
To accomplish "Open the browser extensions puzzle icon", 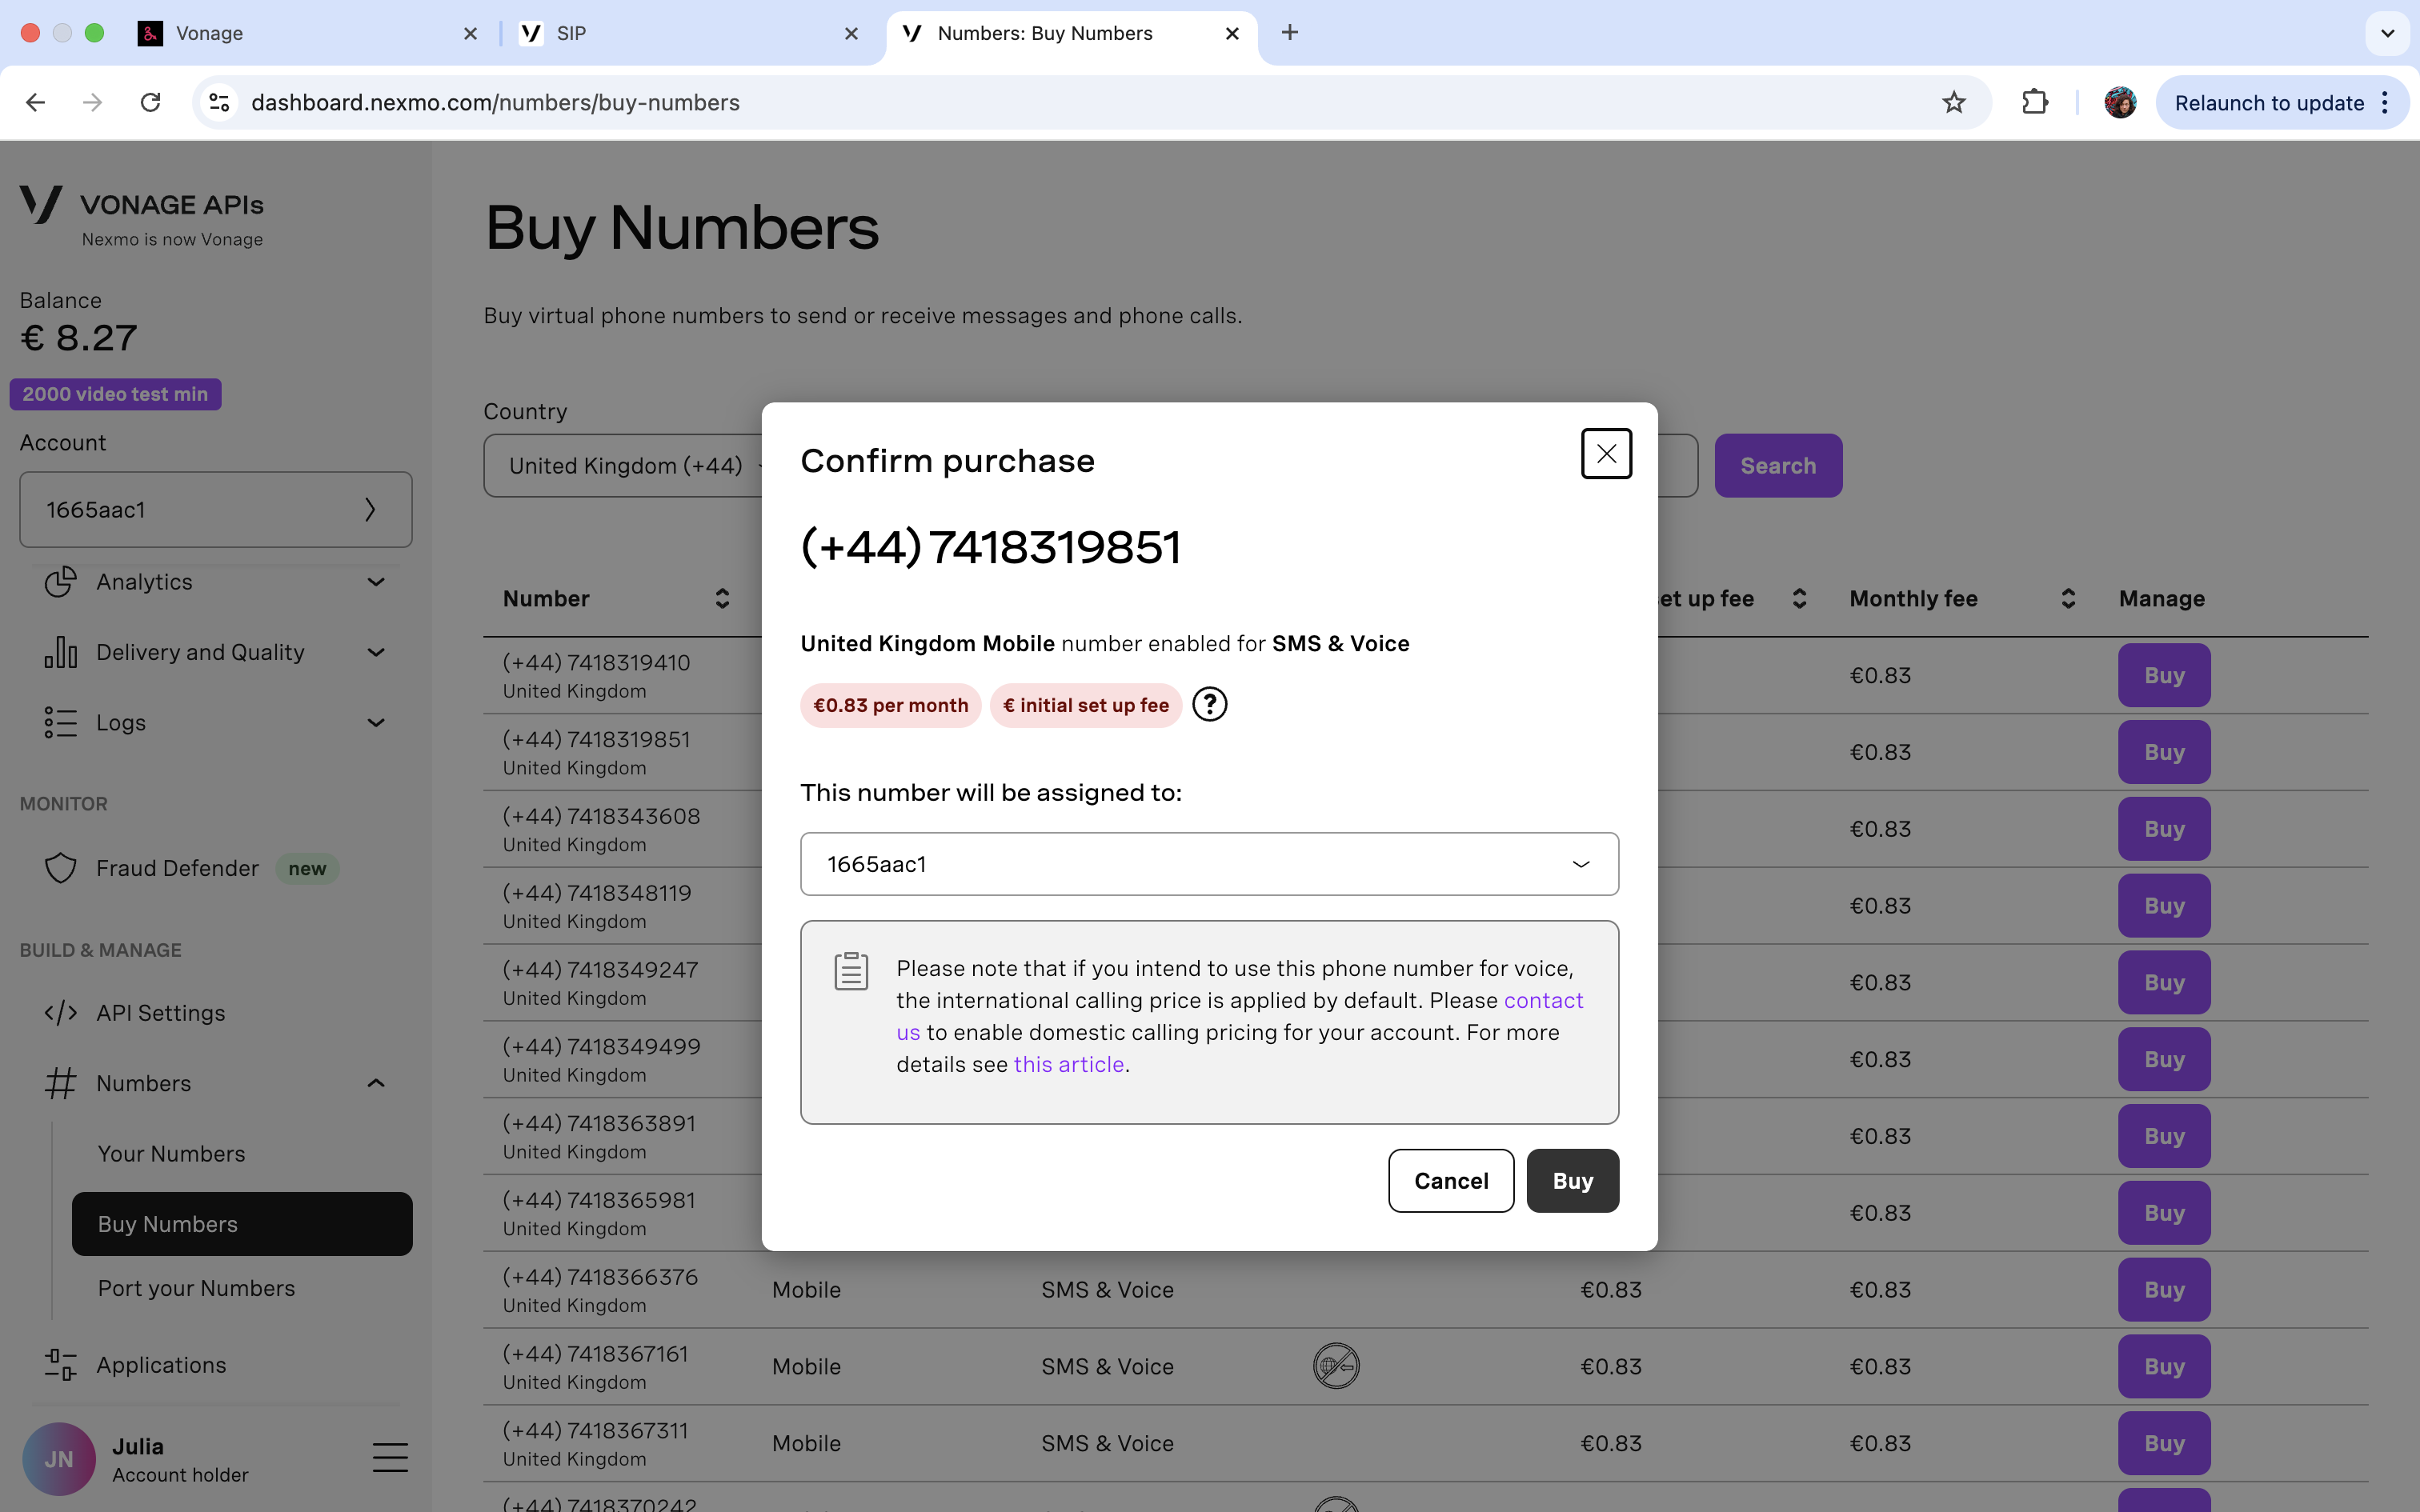I will pos(2034,102).
